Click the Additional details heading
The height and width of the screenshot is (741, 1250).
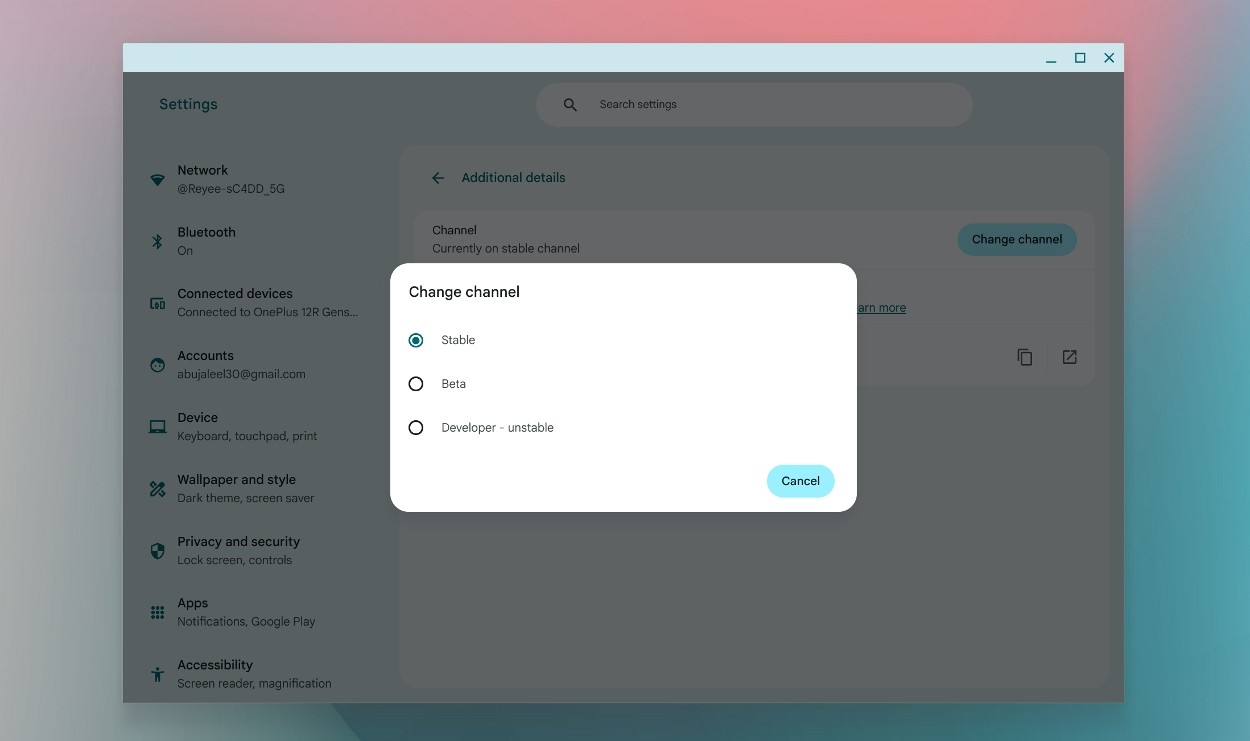(513, 178)
